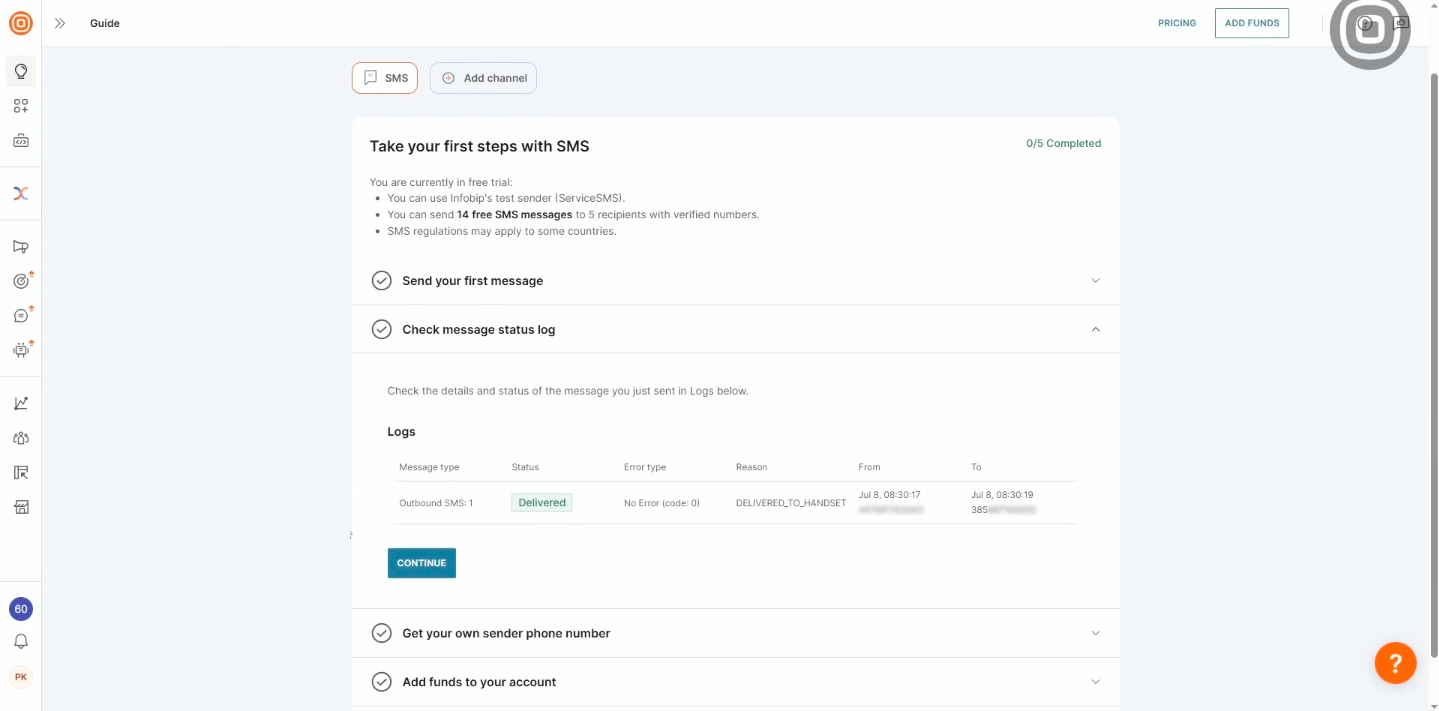Screen dimensions: 1439x711
Task: Expand the Add funds to your account chevron
Action: coord(1095,682)
